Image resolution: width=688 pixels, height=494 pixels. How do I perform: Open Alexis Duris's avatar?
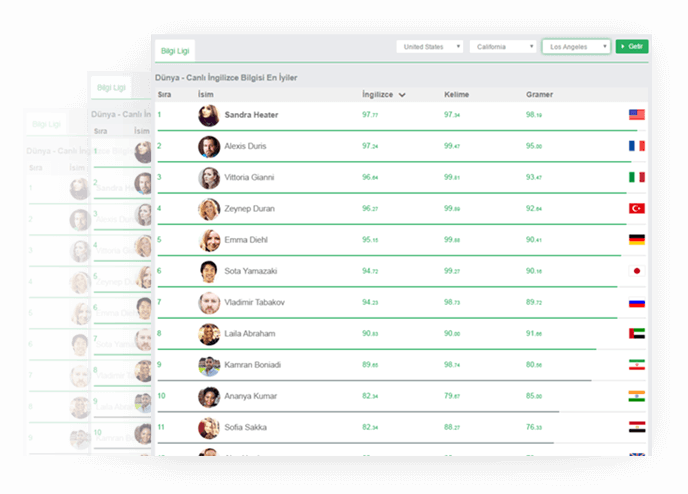[209, 147]
